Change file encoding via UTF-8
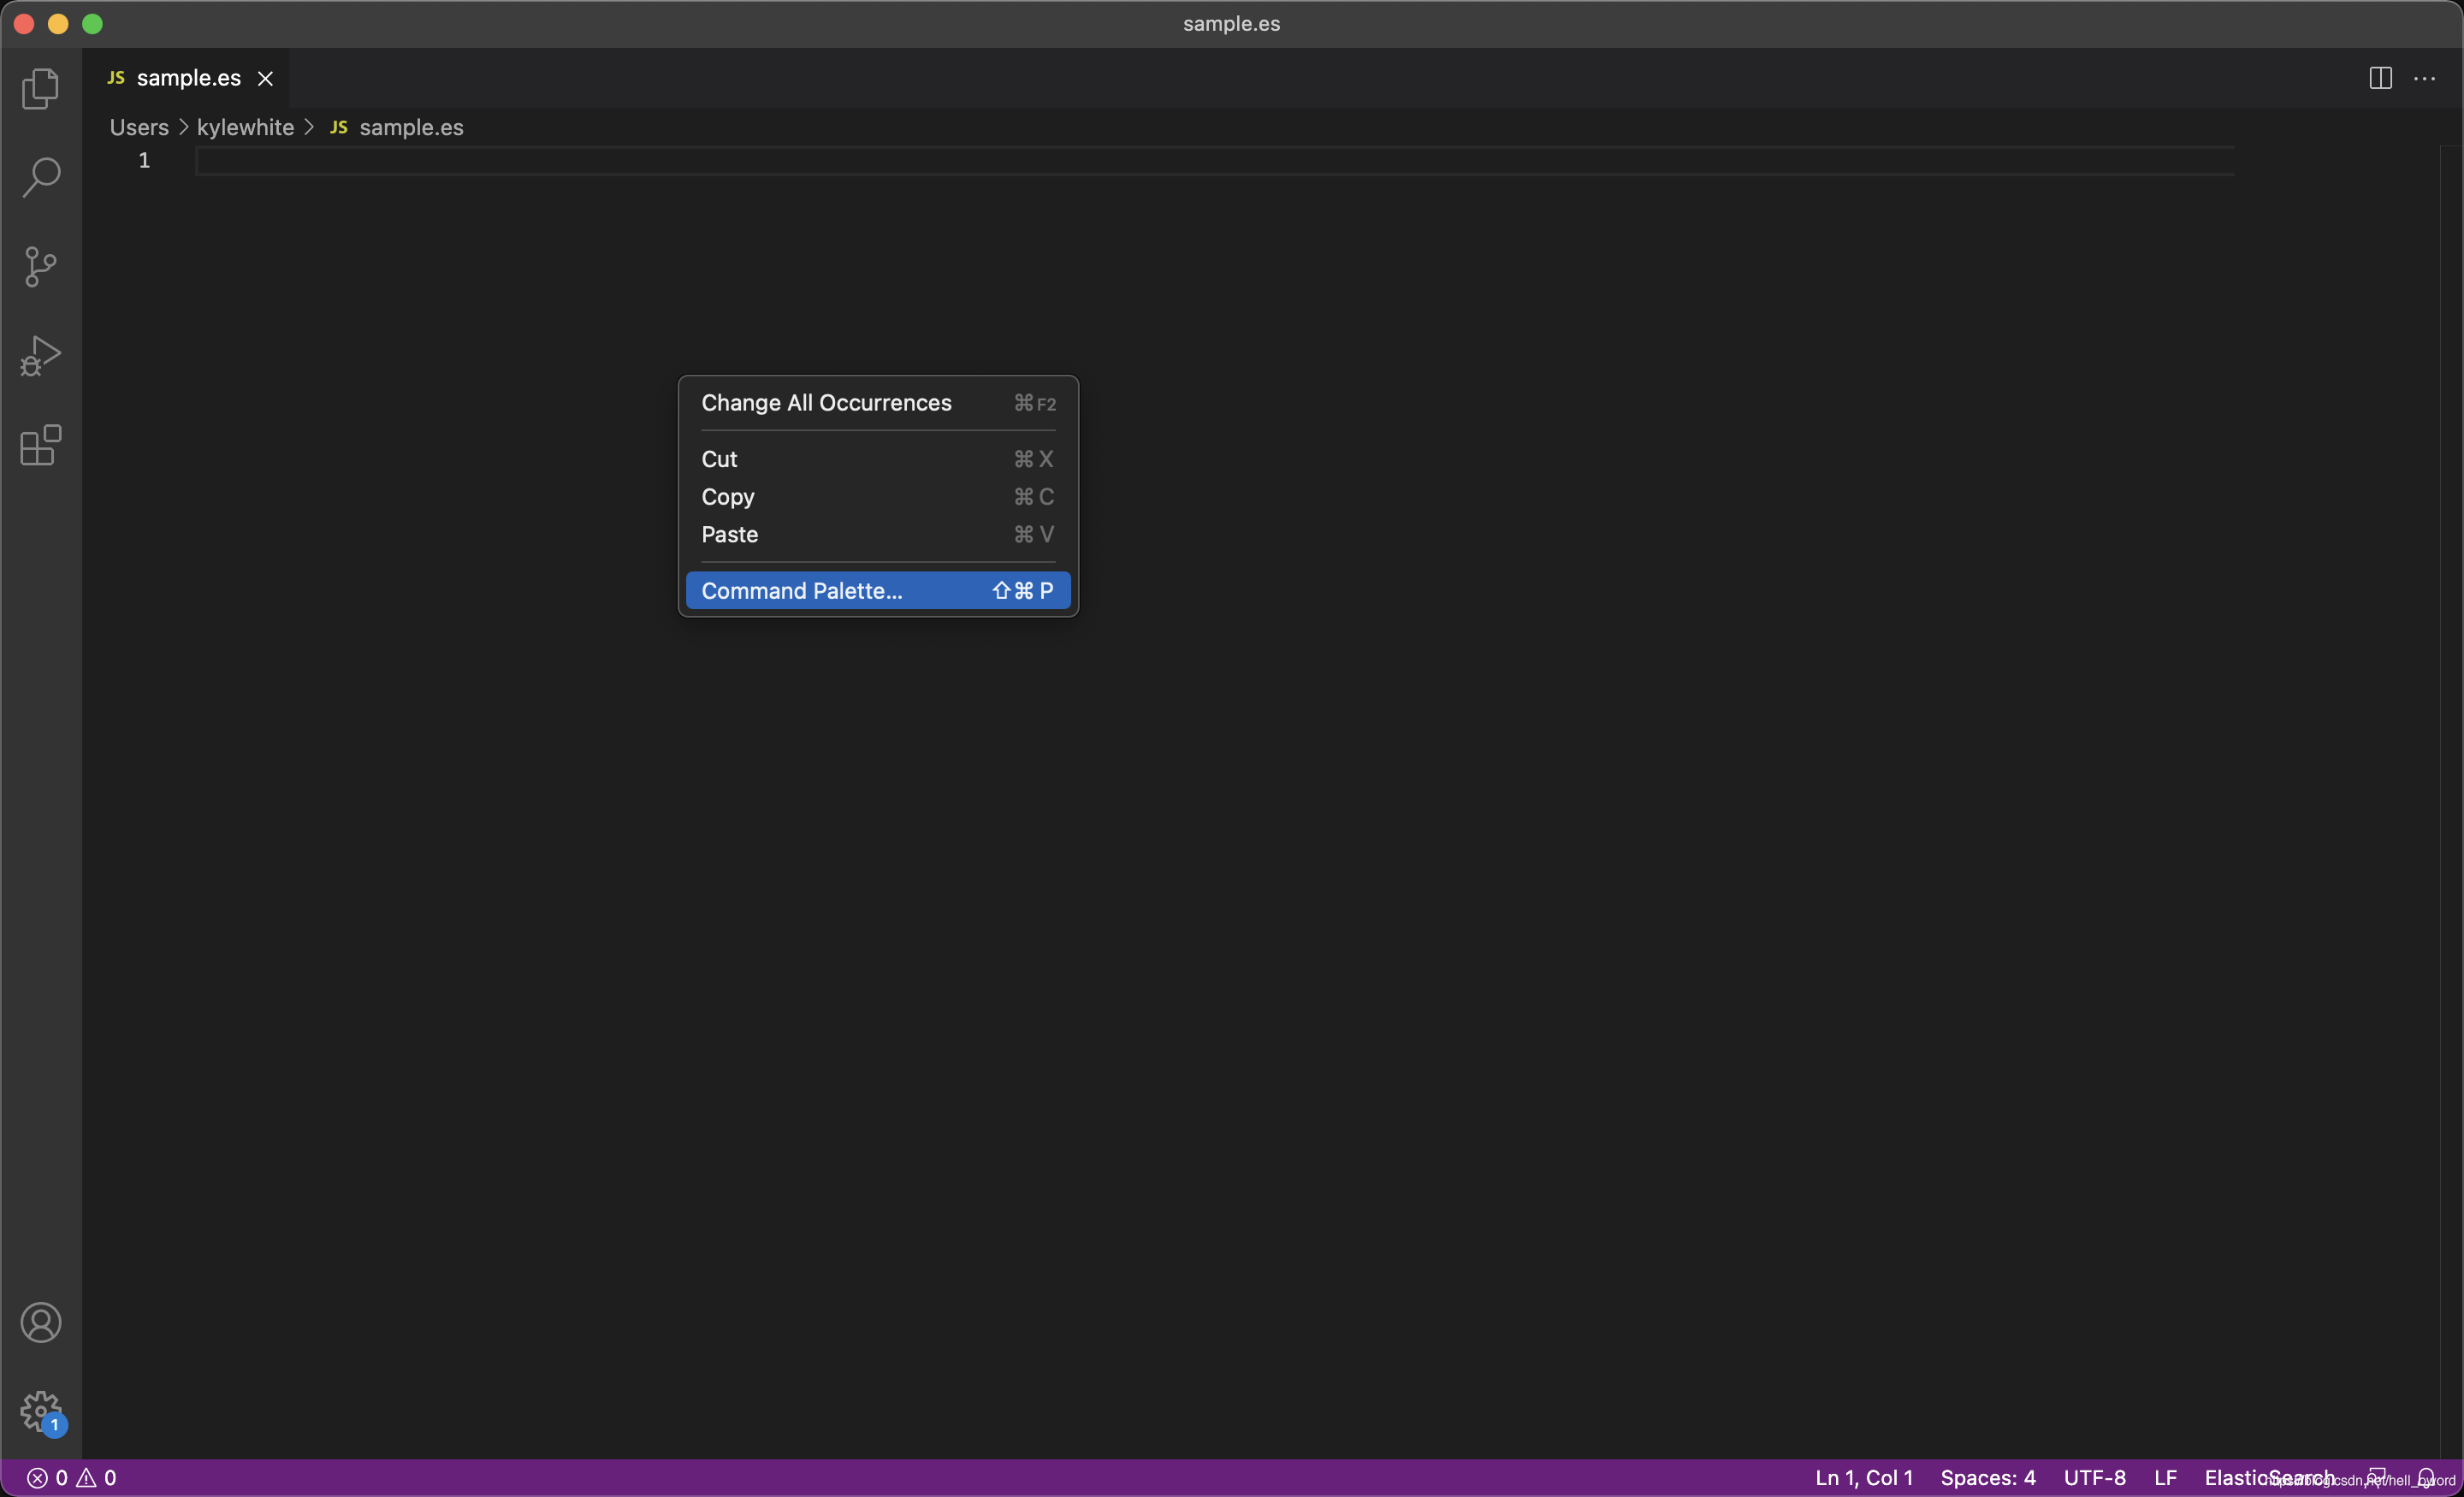 pyautogui.click(x=2094, y=1477)
